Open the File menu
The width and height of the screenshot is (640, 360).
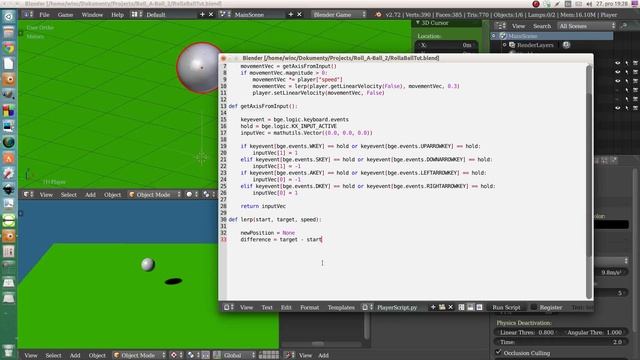[44, 15]
